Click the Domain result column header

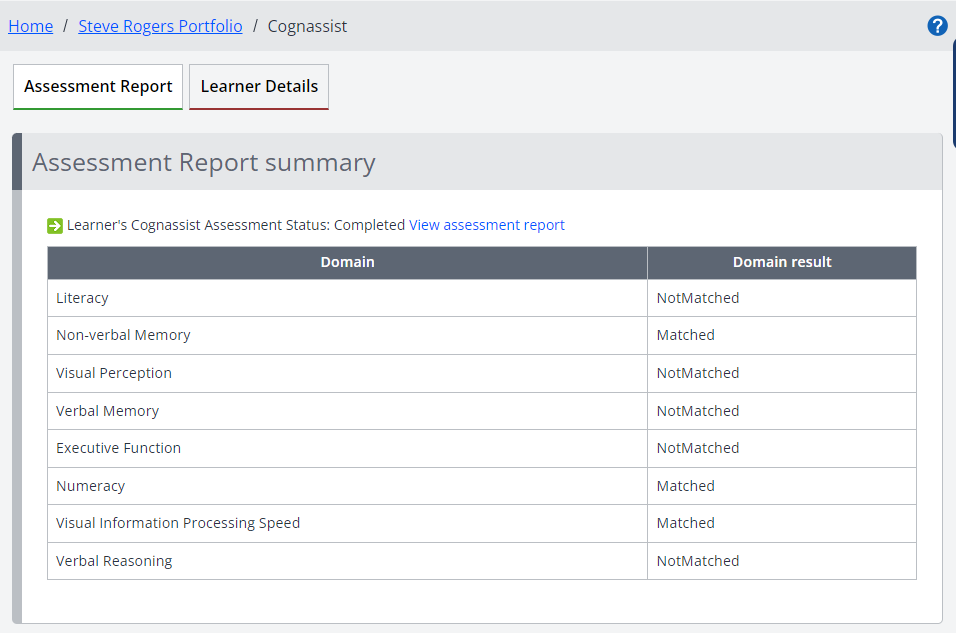click(782, 262)
